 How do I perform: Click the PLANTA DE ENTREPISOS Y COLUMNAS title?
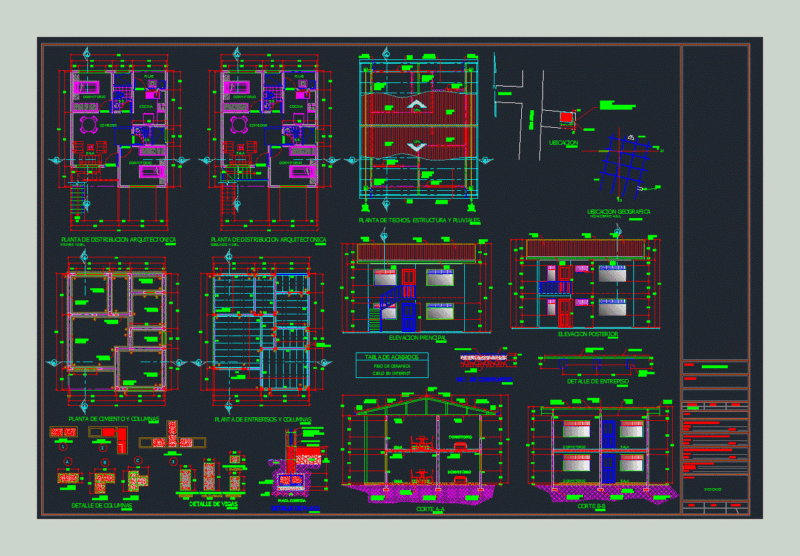pyautogui.click(x=263, y=419)
